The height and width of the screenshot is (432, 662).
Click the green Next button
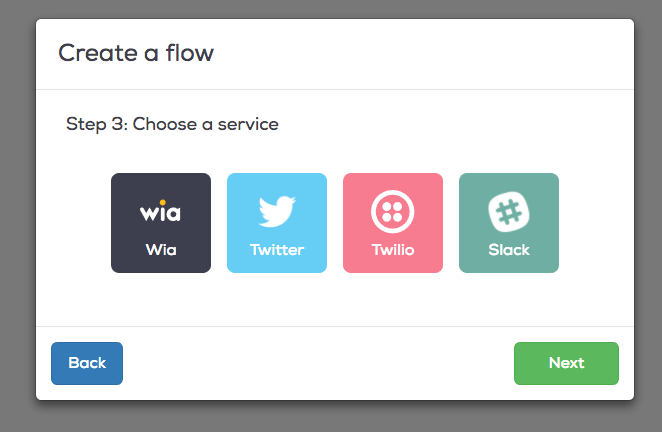point(566,363)
